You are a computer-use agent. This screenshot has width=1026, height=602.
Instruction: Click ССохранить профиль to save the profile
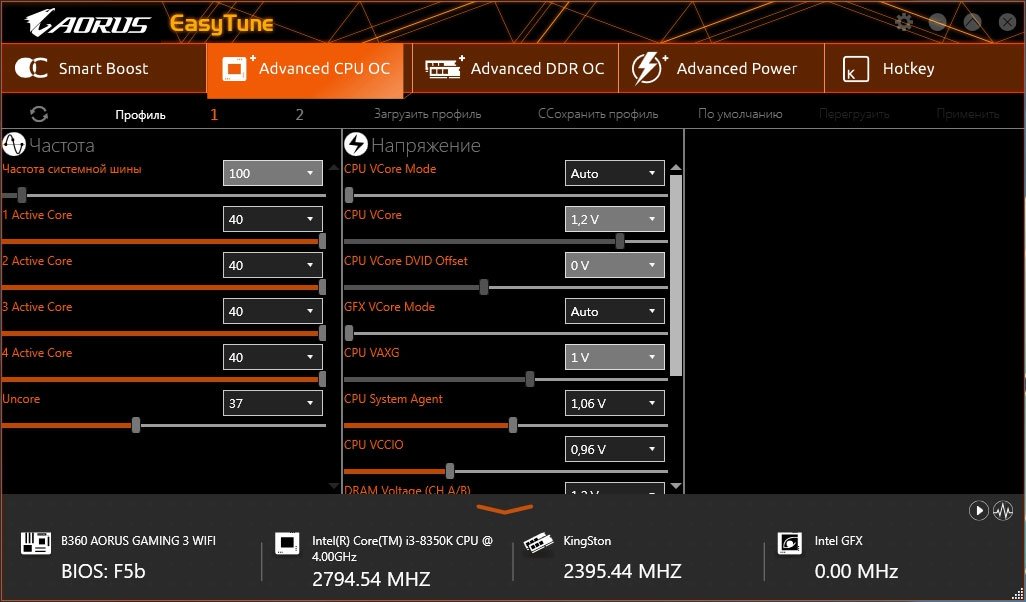[x=598, y=114]
